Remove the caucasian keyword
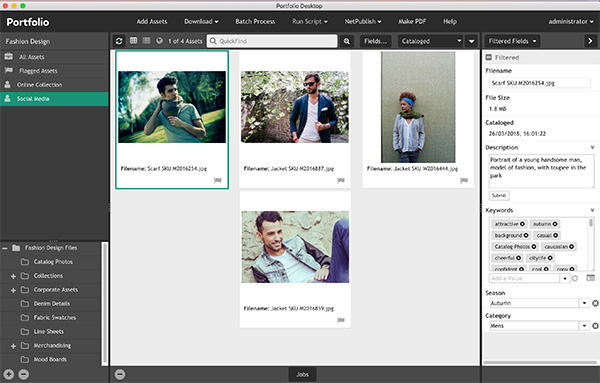The image size is (600, 383). click(572, 247)
